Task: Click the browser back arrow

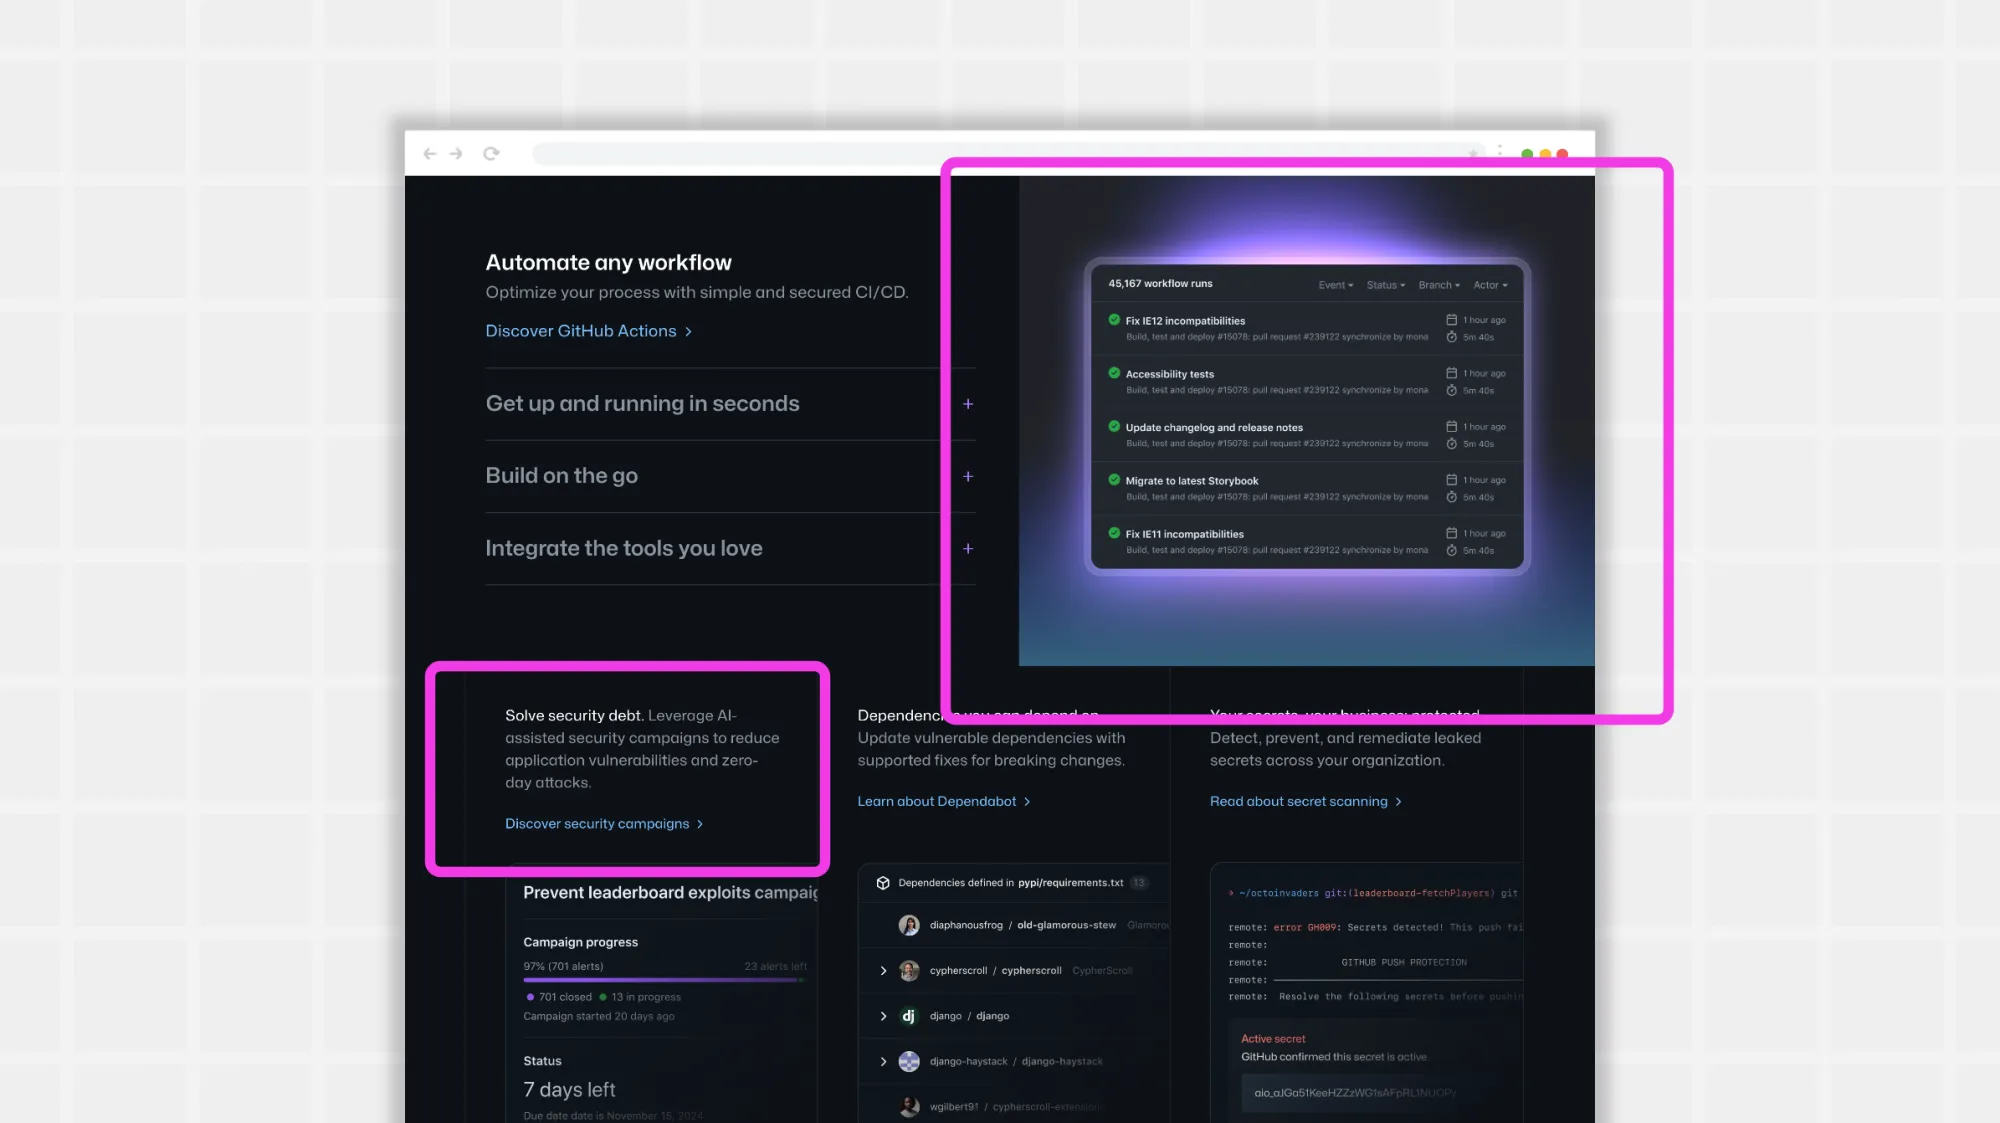Action: click(430, 153)
